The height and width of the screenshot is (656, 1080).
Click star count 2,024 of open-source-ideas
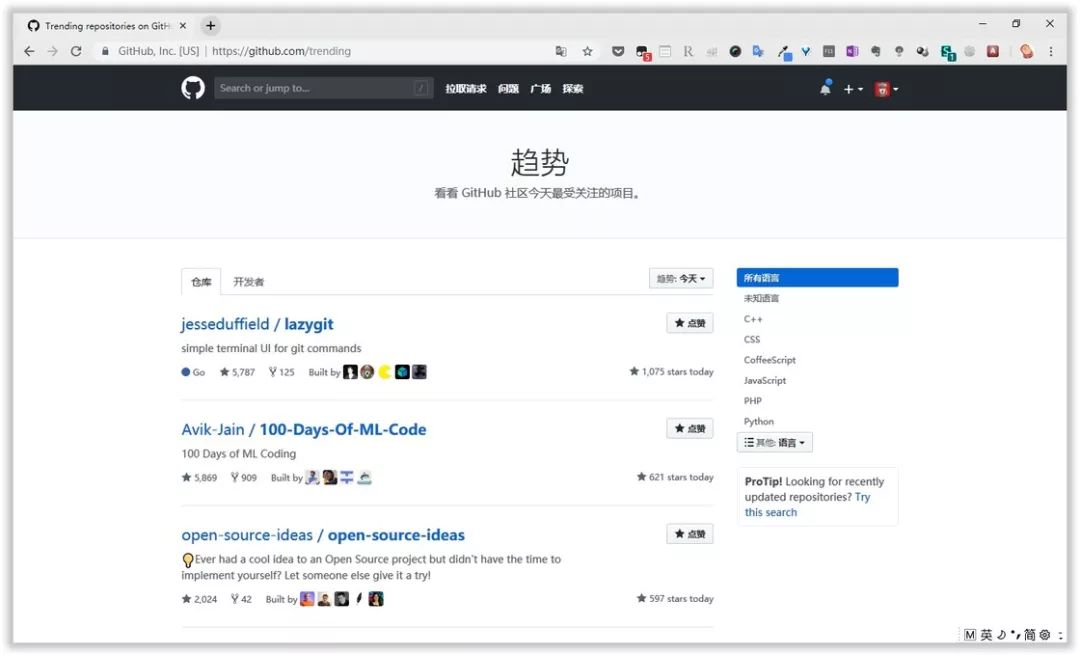[x=199, y=599]
